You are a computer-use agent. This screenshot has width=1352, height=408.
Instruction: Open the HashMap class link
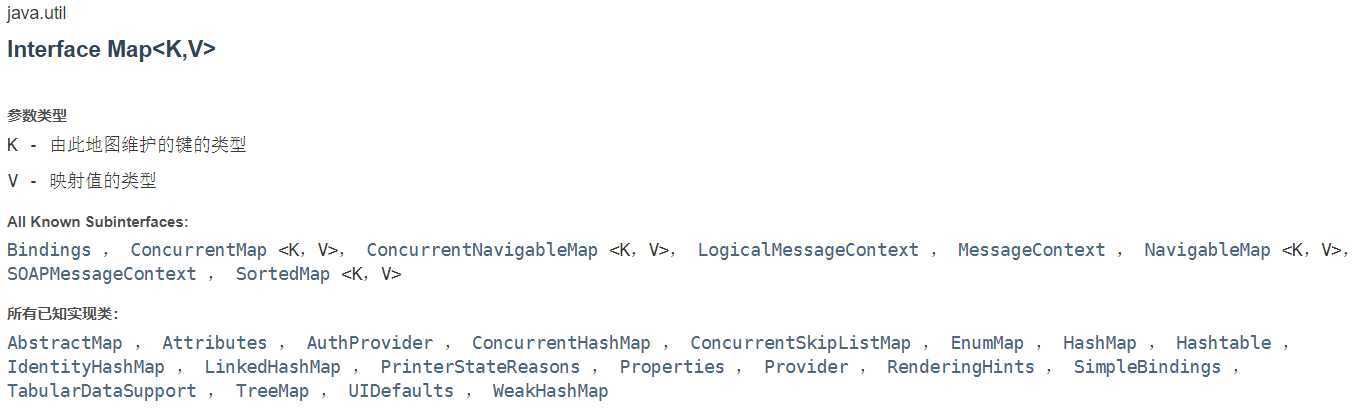tap(1099, 343)
